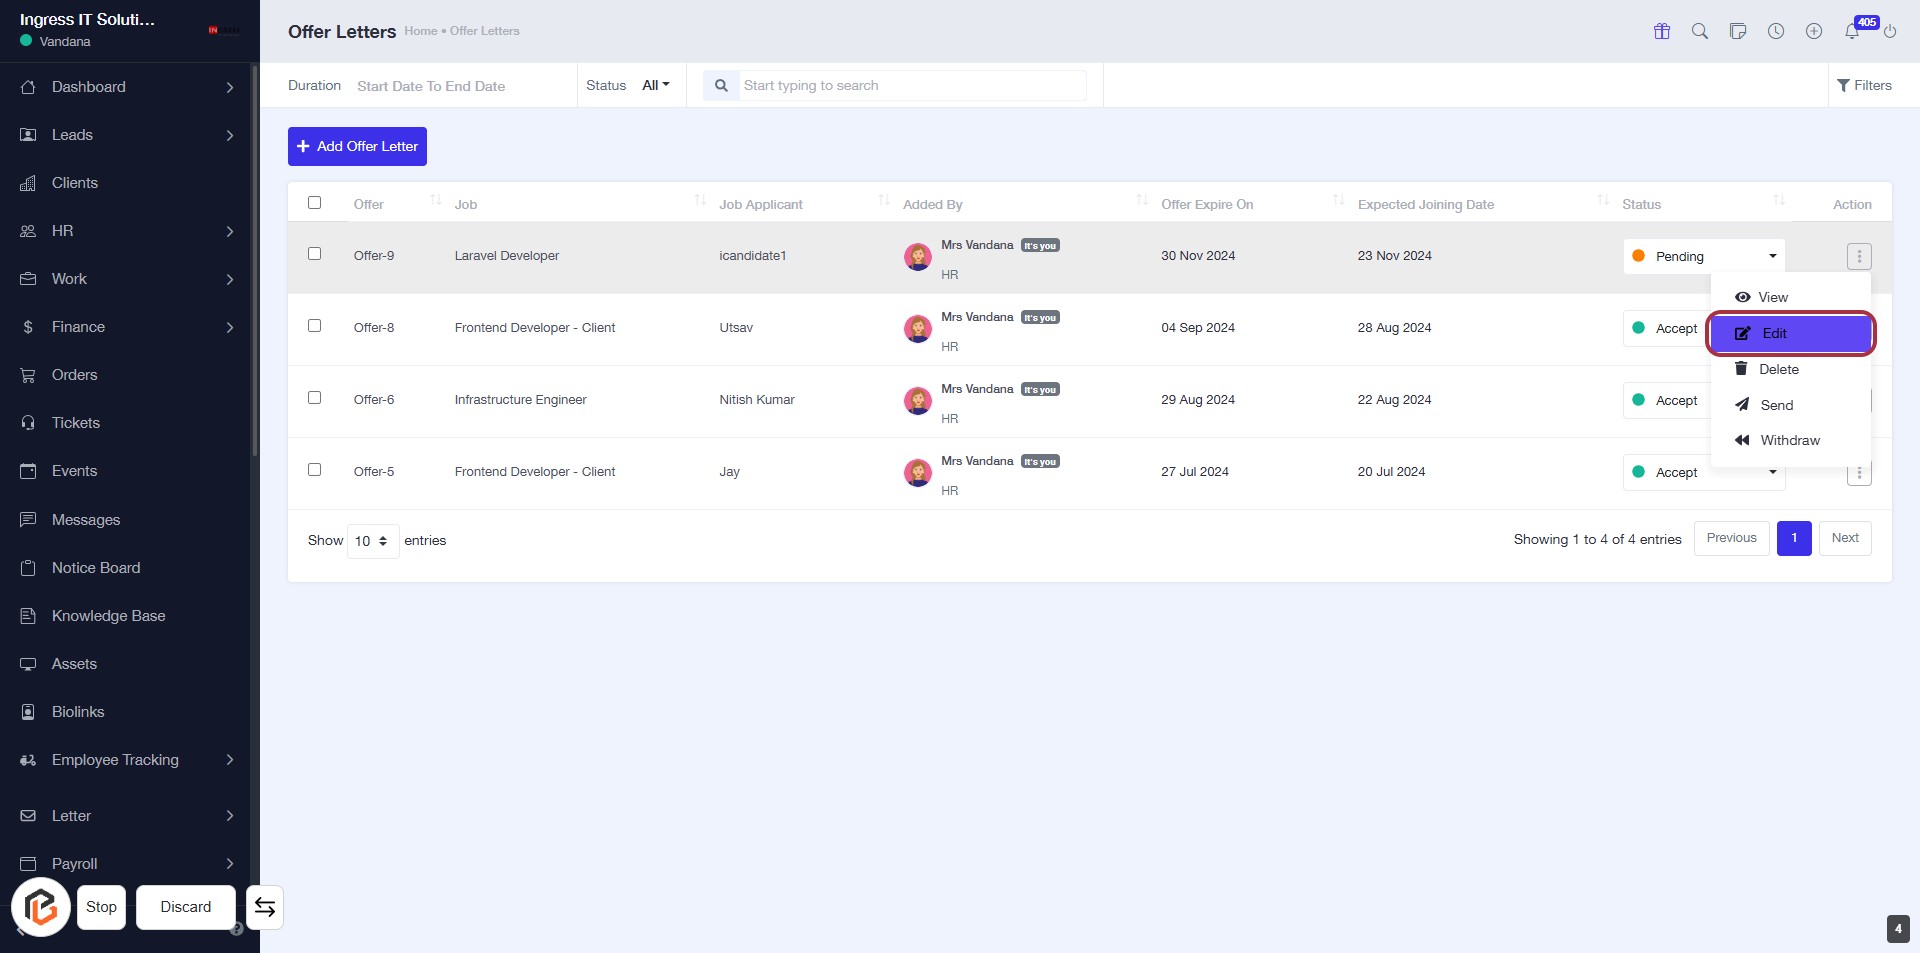Open the Pending status dropdown for Offer-9
Viewport: 1920px width, 953px height.
[1703, 256]
